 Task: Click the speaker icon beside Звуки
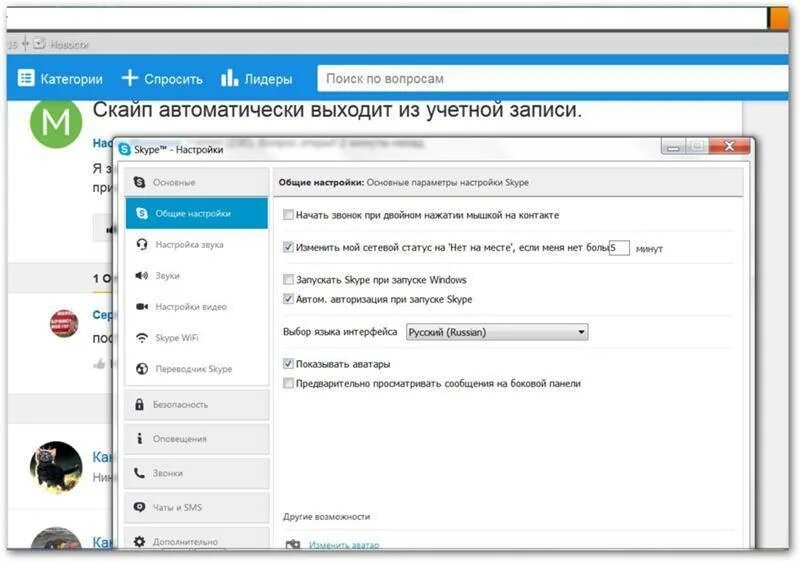coord(142,275)
